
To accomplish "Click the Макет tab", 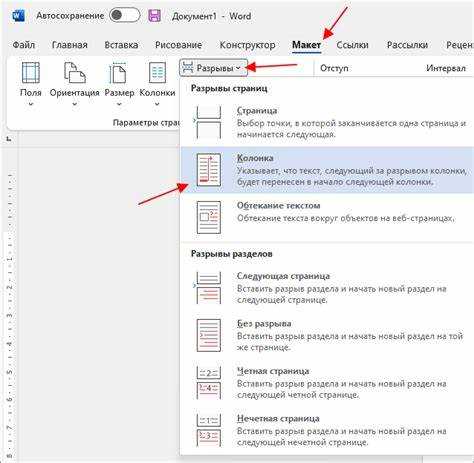I will point(306,45).
